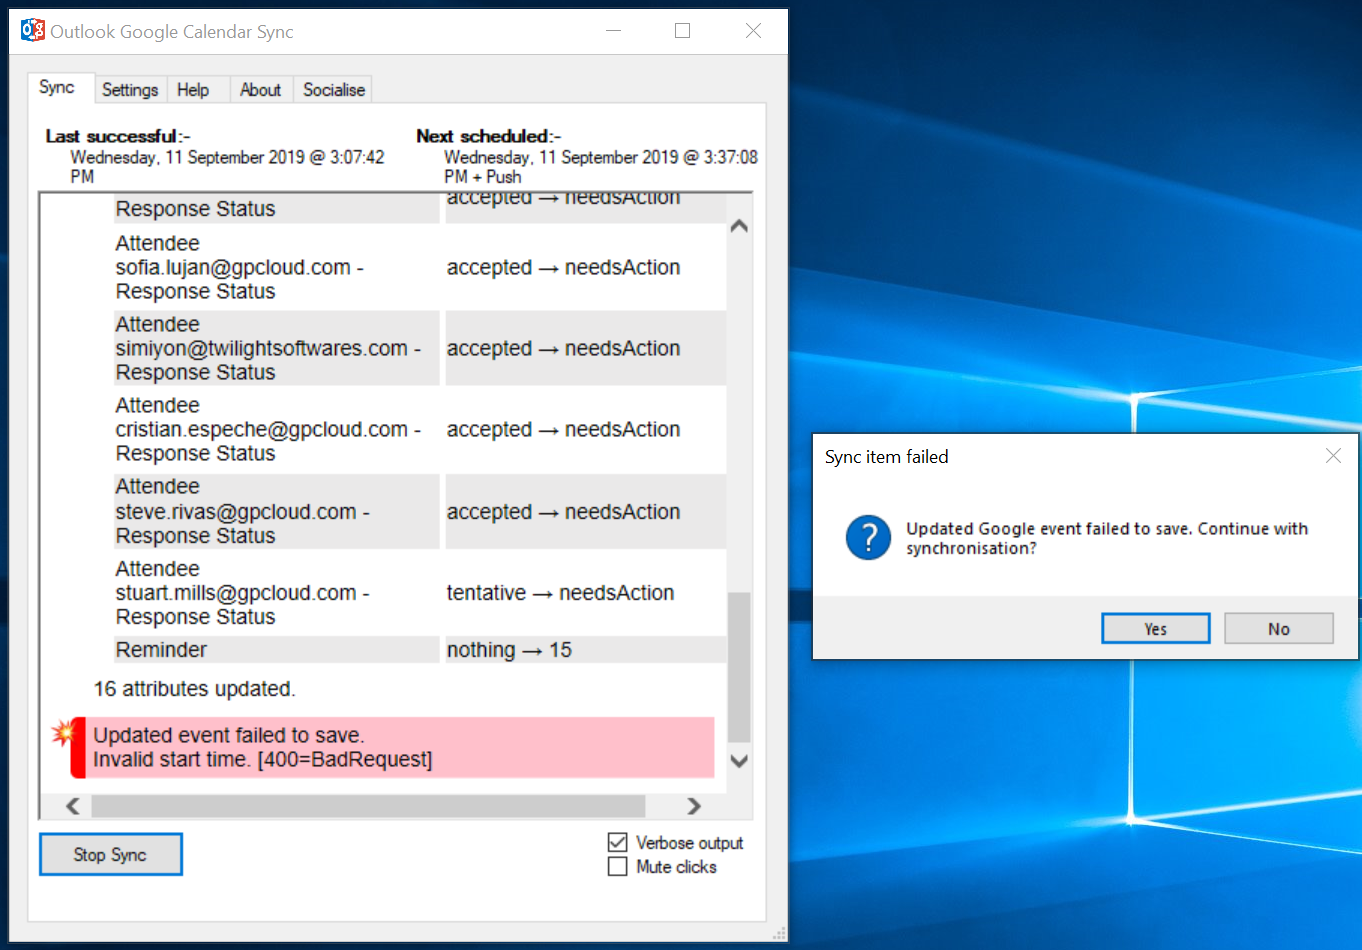This screenshot has width=1362, height=950.
Task: Click the last successful date 3:07:42 PM
Action: (x=227, y=166)
